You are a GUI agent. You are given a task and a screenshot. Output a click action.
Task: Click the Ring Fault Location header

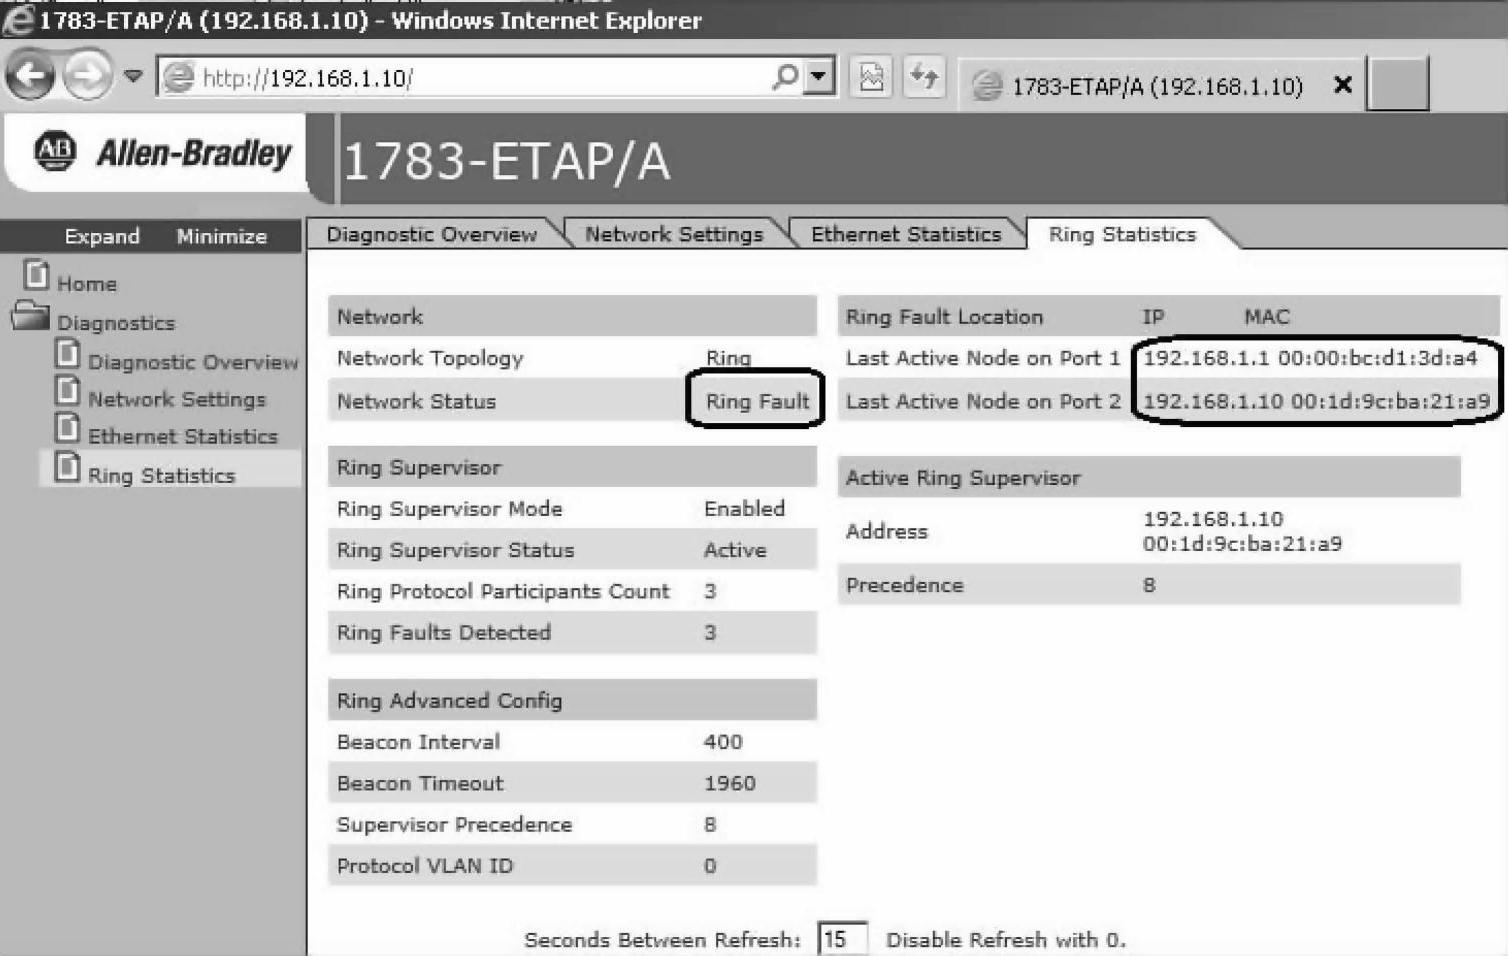[944, 317]
